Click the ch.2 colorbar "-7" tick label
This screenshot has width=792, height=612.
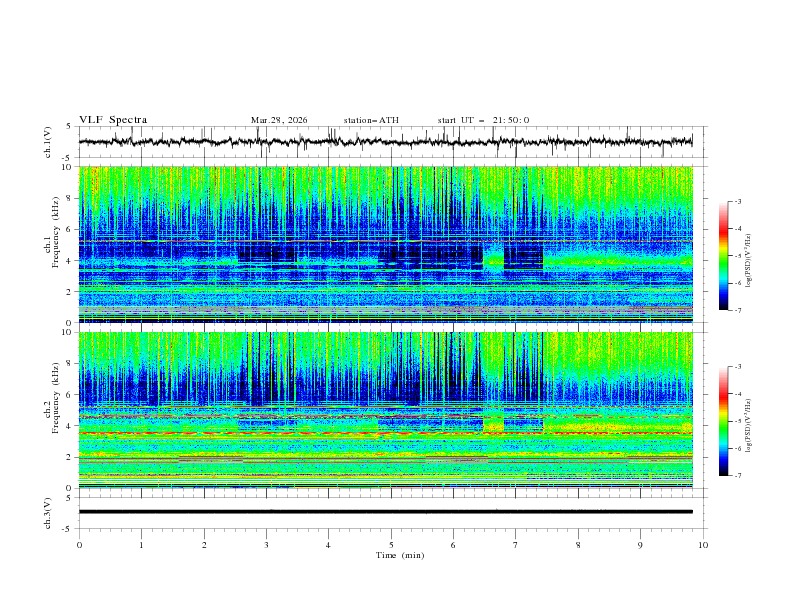738,475
